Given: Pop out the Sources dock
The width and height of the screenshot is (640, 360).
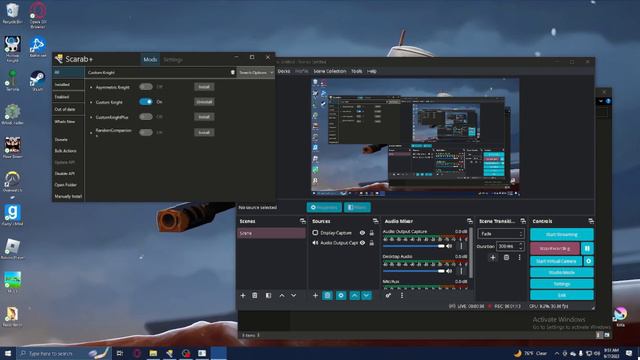Looking at the screenshot, I should pos(375,221).
